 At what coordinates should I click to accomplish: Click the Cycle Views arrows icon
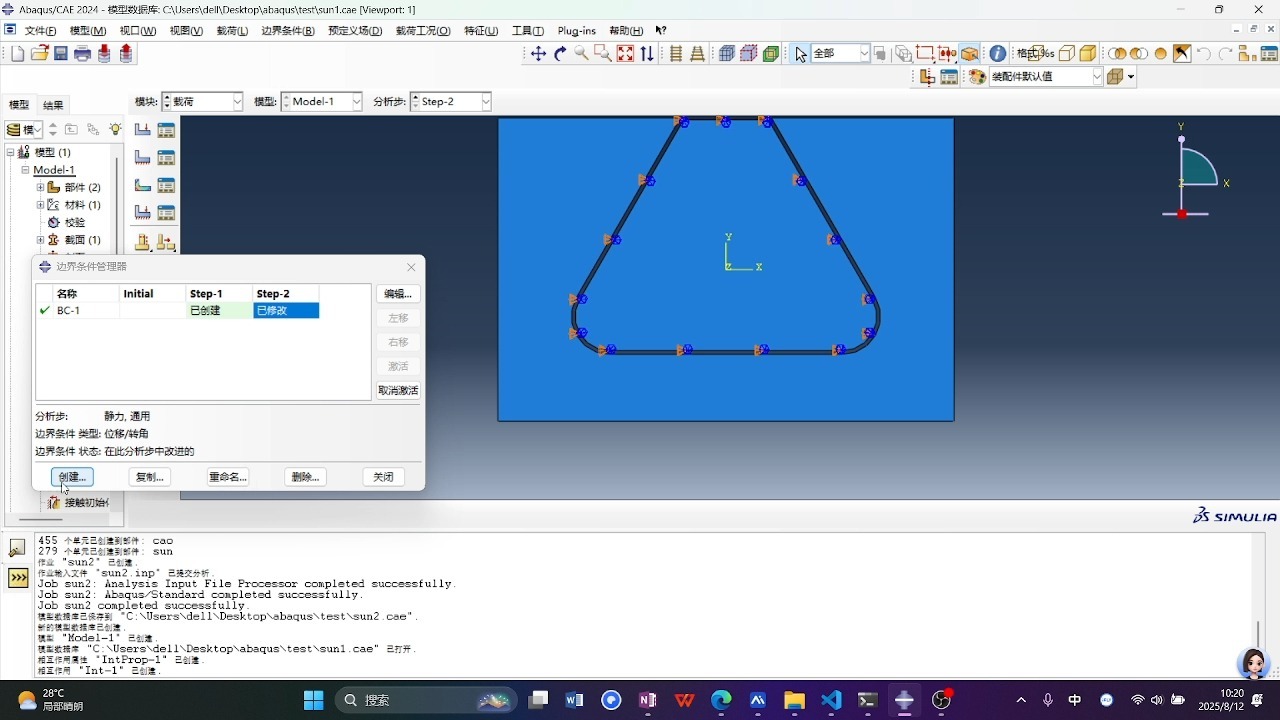(647, 54)
